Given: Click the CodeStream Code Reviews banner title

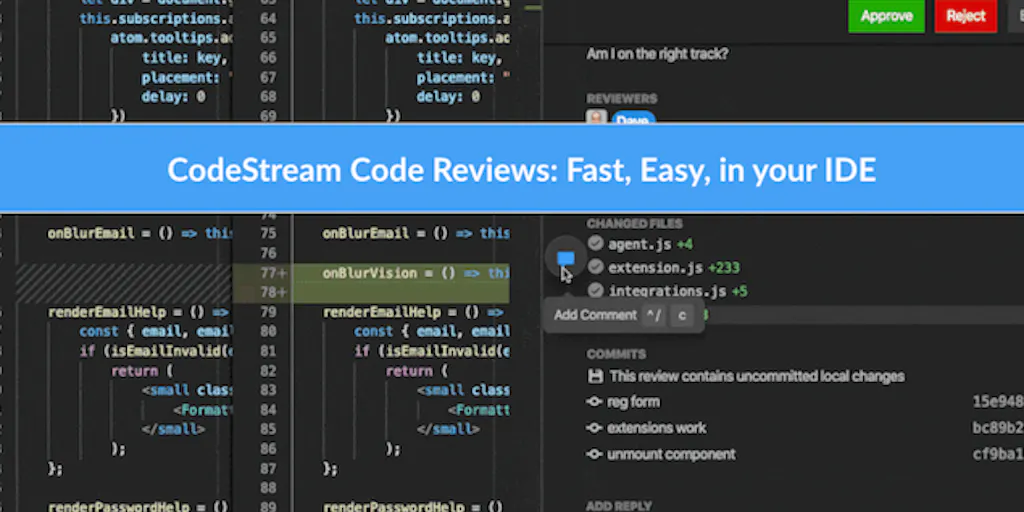Looking at the screenshot, I should 521,170.
